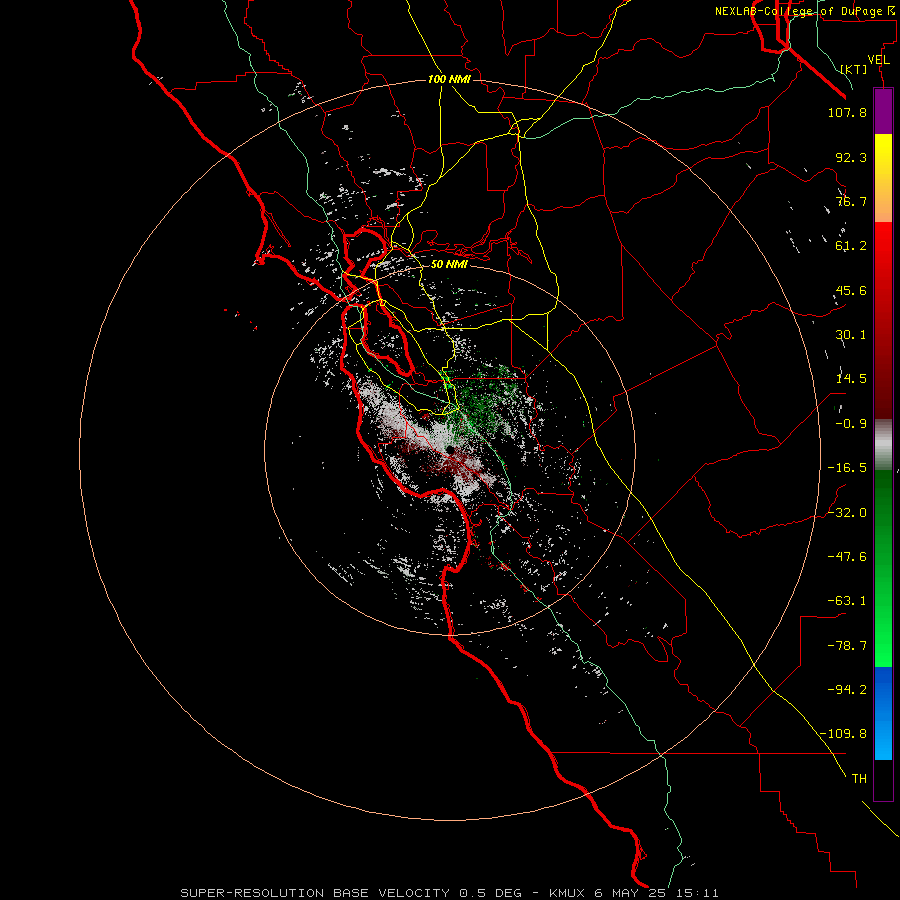The image size is (900, 900).
Task: Click the [KT] units label
Action: [x=854, y=69]
